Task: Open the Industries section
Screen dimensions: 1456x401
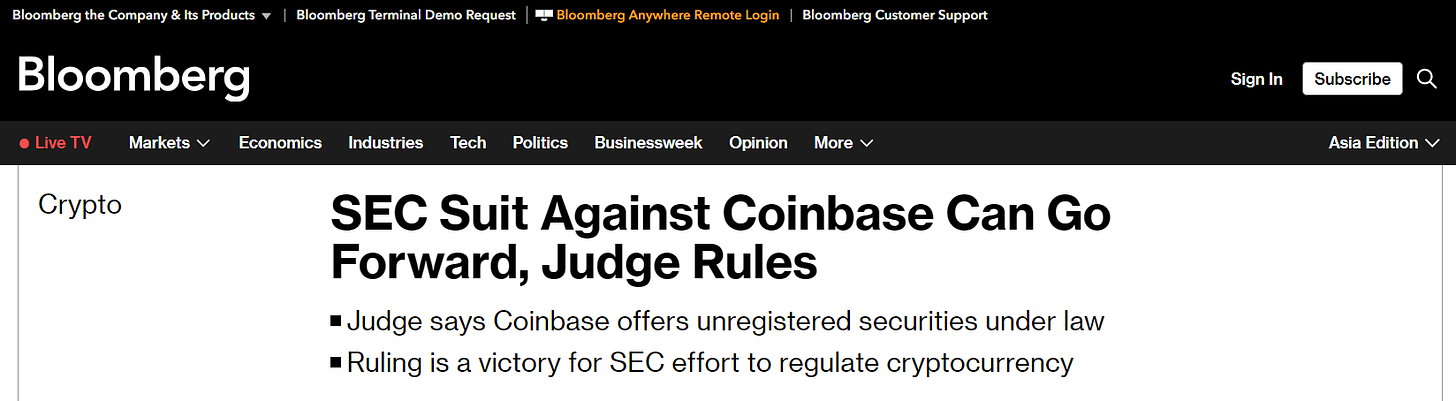Action: tap(385, 143)
